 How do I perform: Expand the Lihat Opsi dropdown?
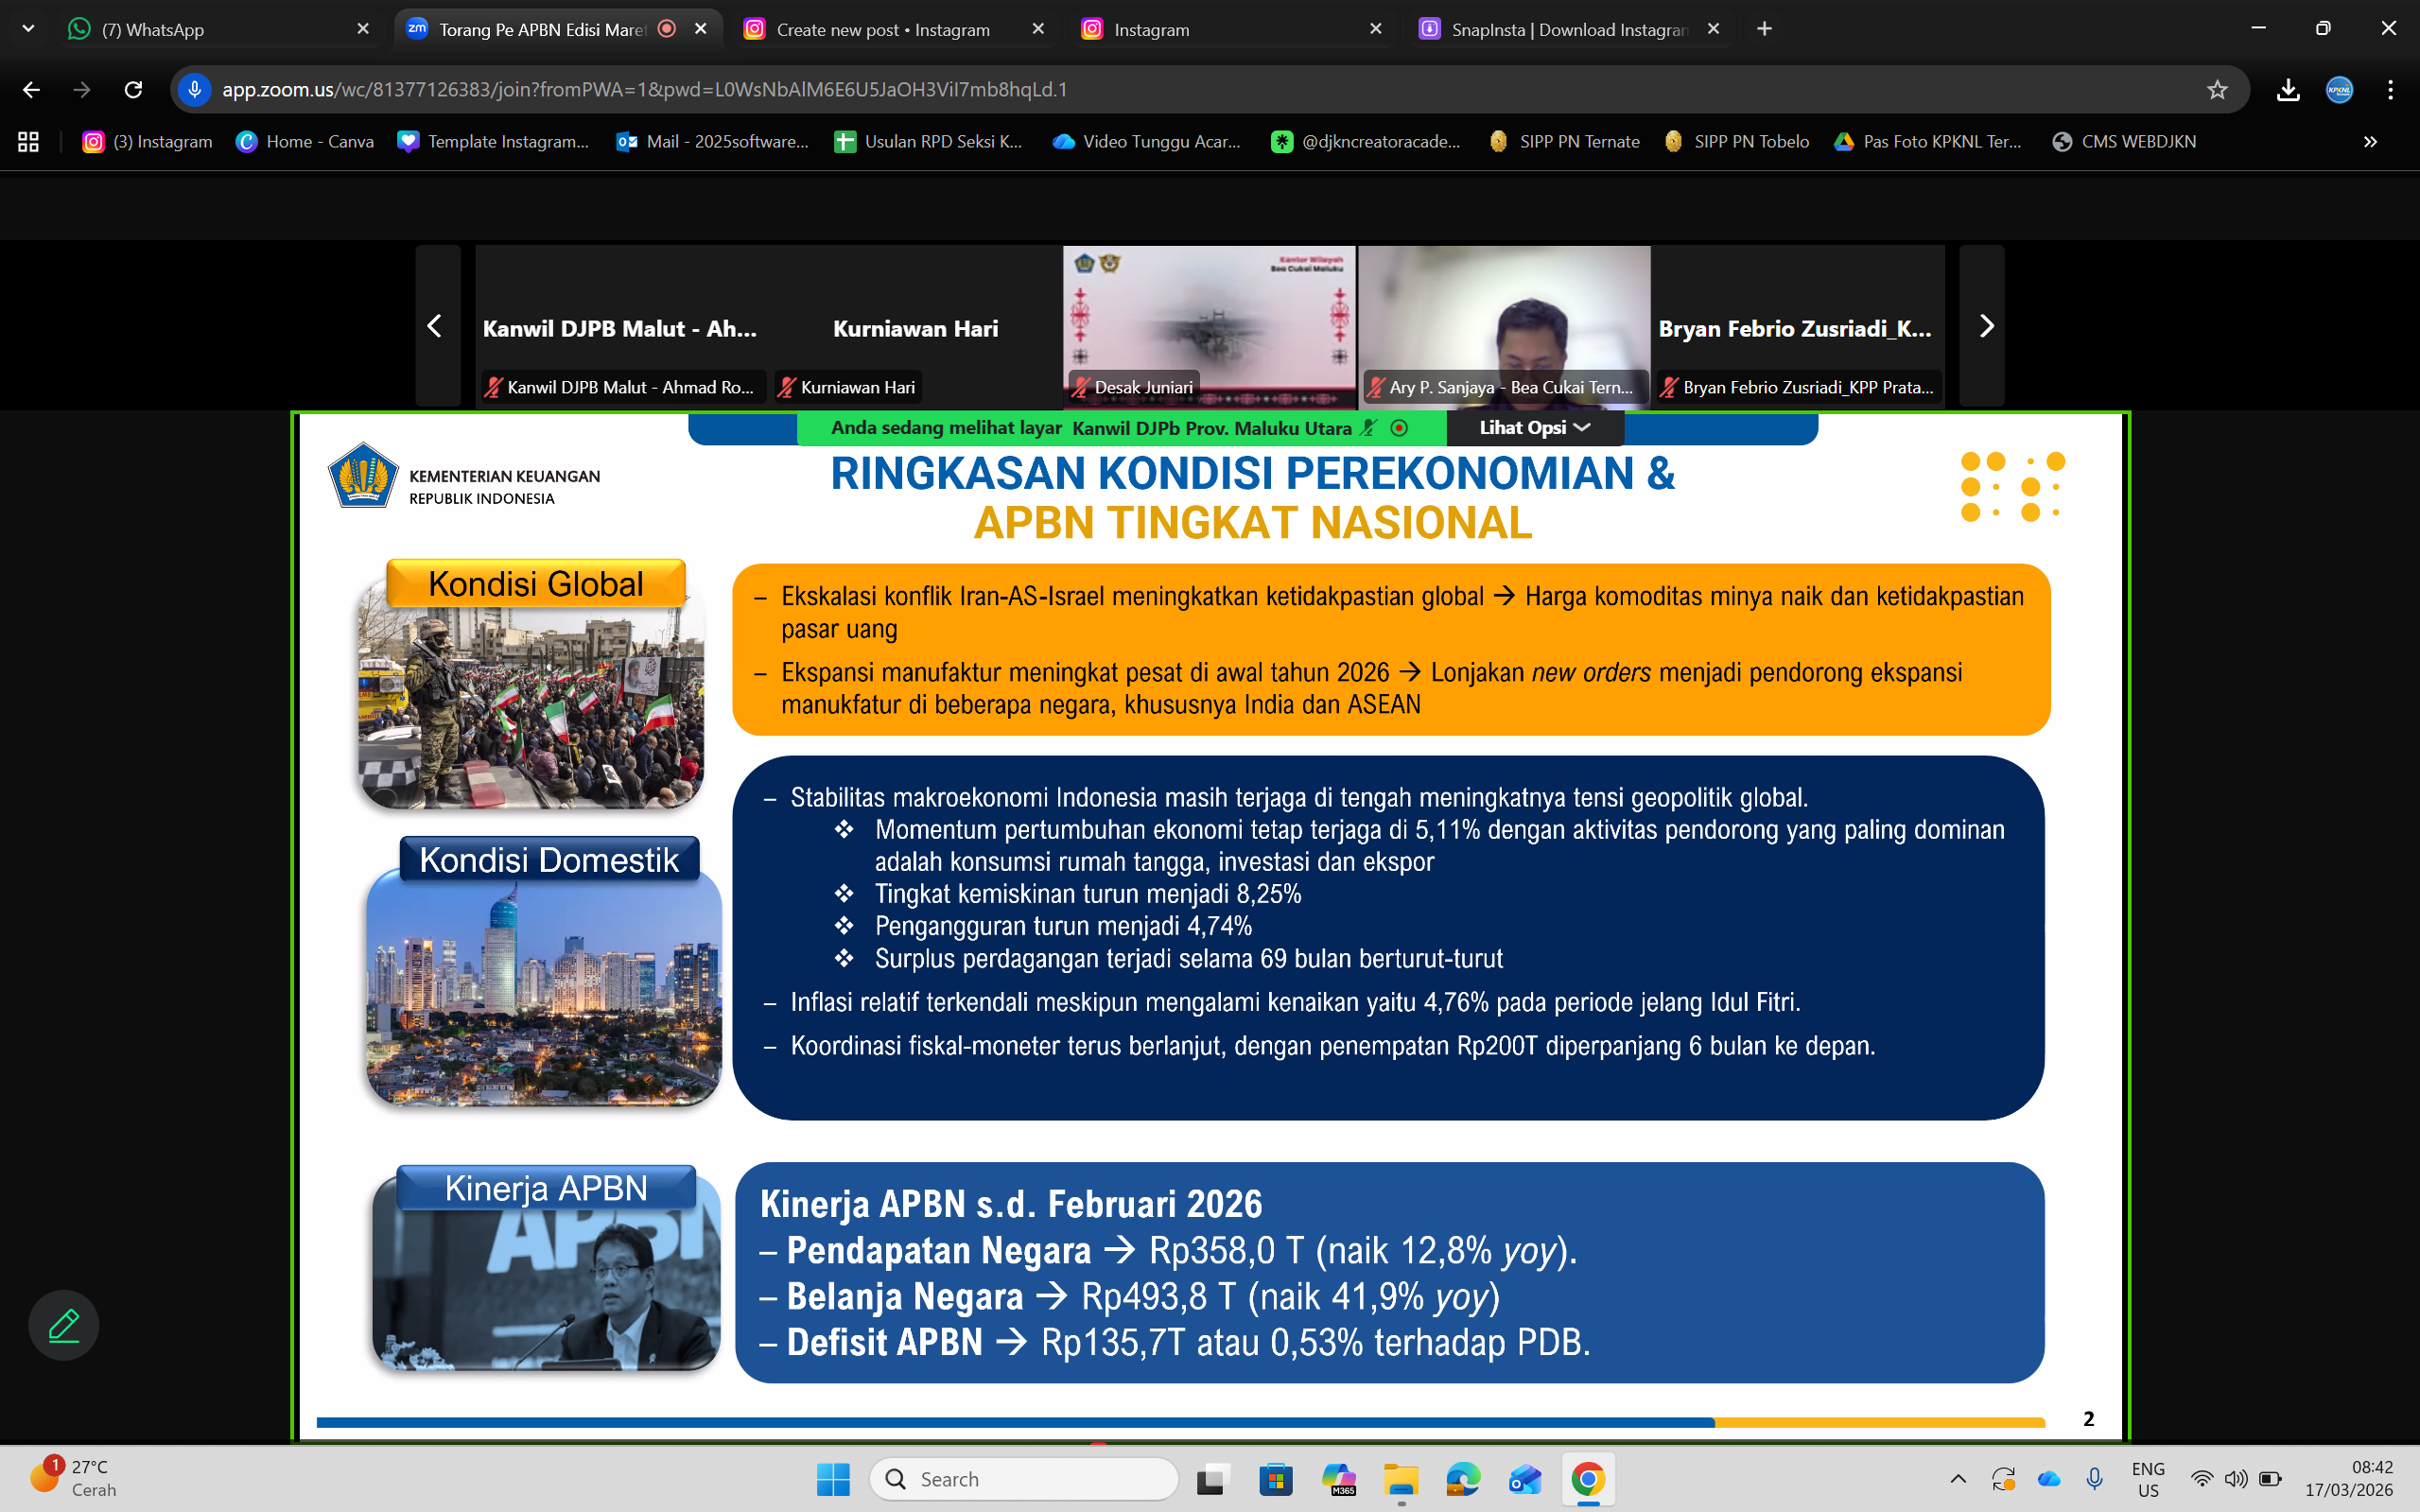pos(1534,428)
